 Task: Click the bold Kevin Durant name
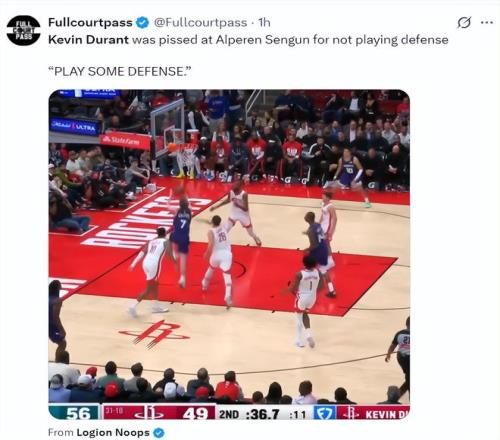pyautogui.click(x=88, y=40)
